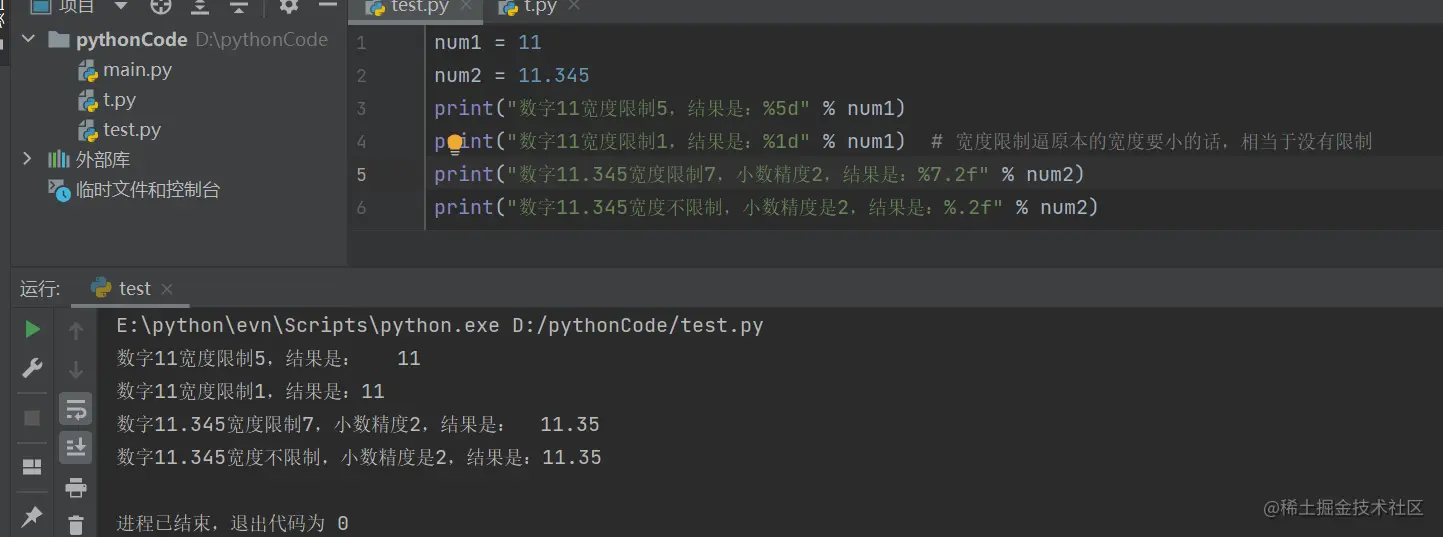Click line number 6 in the gutter

point(361,208)
